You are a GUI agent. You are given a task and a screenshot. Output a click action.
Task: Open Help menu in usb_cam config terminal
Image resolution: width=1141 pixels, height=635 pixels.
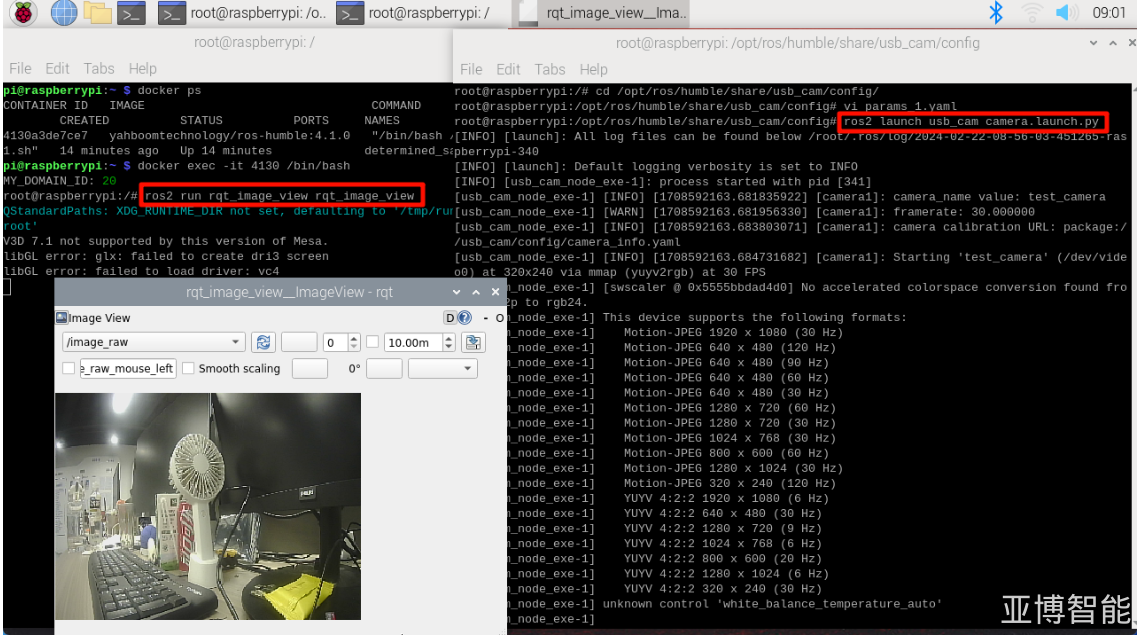coord(593,69)
